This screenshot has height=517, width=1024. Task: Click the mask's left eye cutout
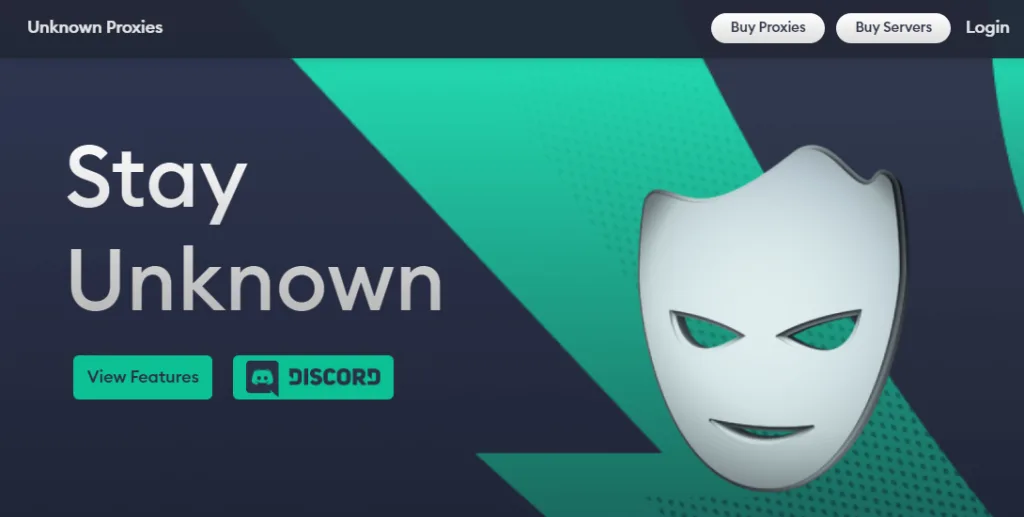coord(706,330)
